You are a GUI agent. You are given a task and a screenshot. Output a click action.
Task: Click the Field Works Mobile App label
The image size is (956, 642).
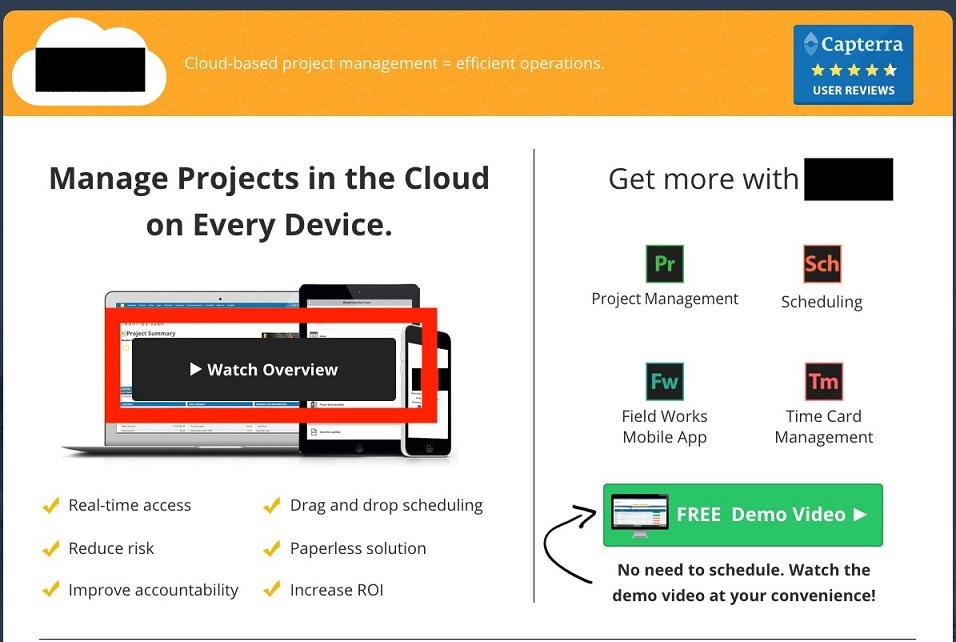(x=664, y=427)
